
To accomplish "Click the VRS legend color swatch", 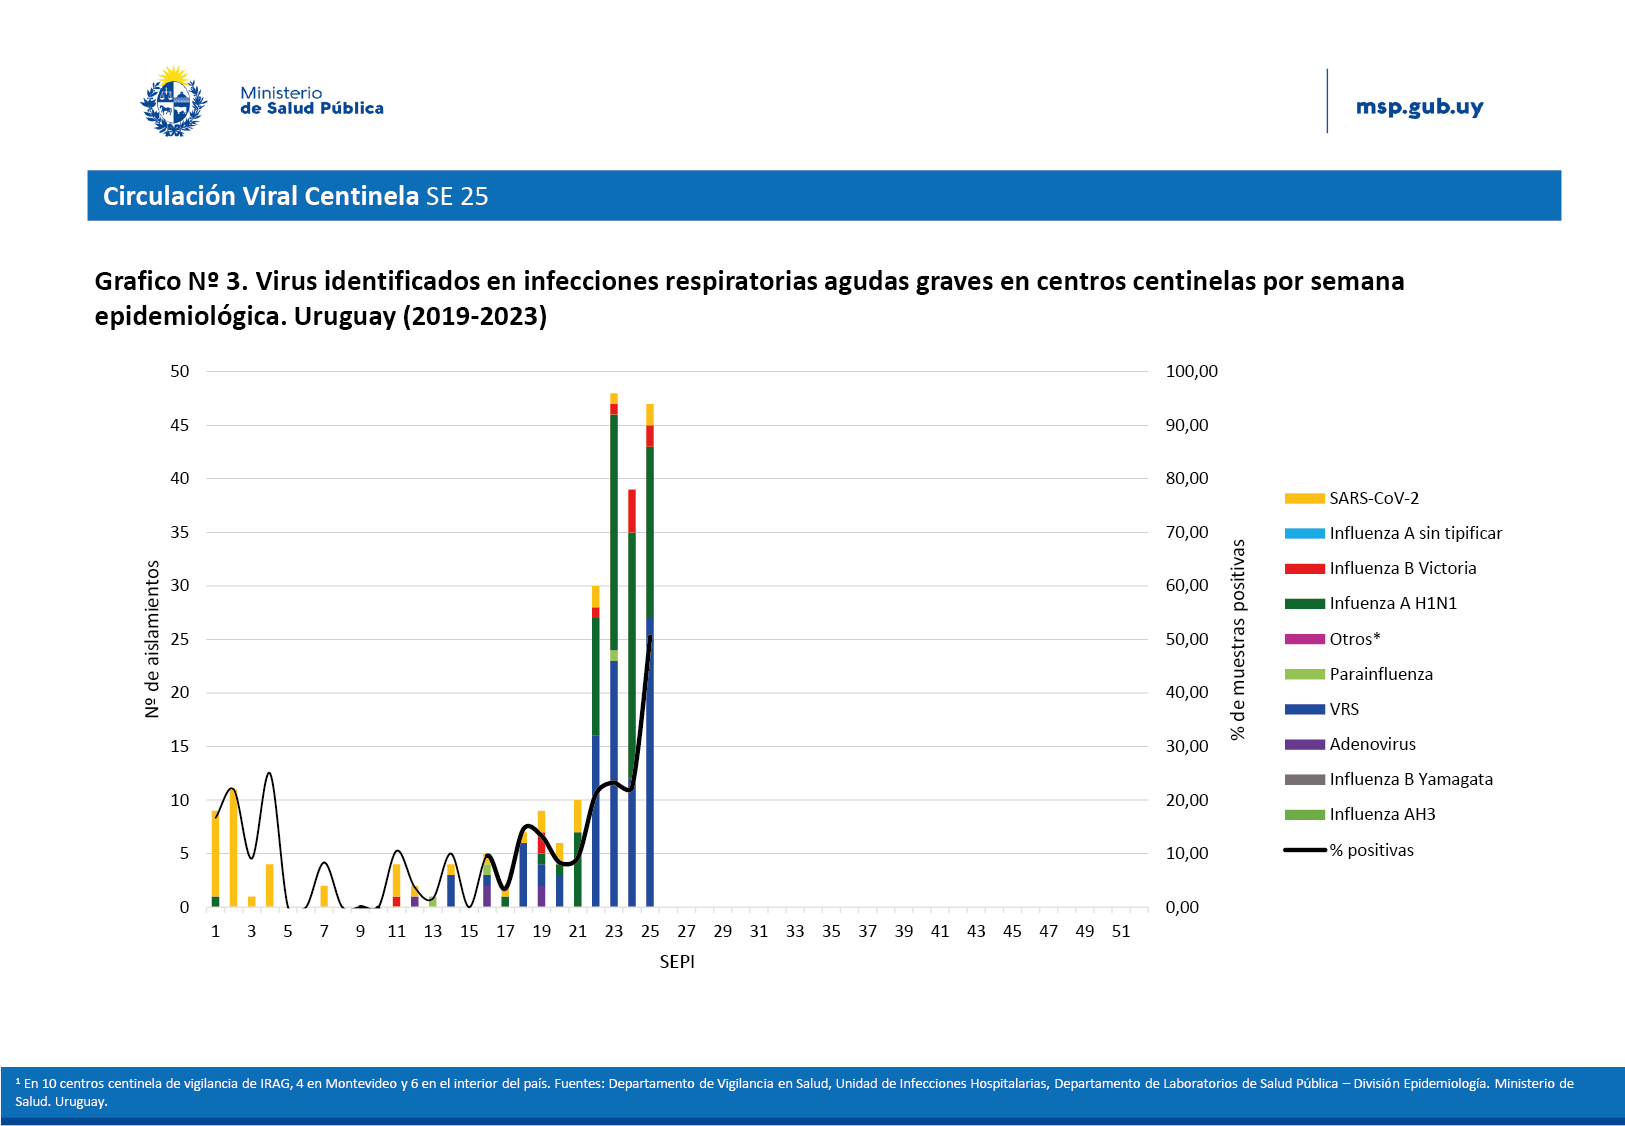I will (x=1304, y=709).
